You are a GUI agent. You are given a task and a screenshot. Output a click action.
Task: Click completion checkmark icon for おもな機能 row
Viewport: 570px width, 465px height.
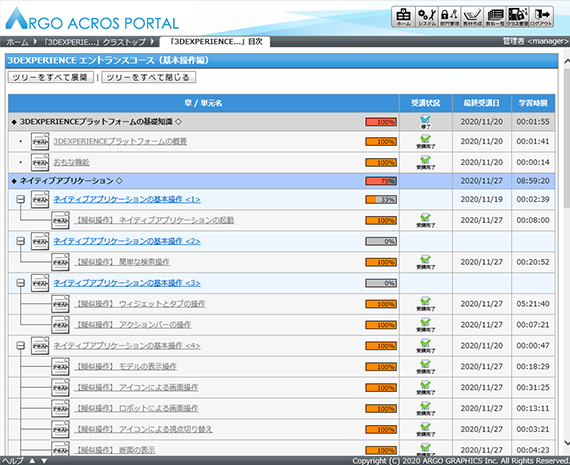[x=426, y=162]
